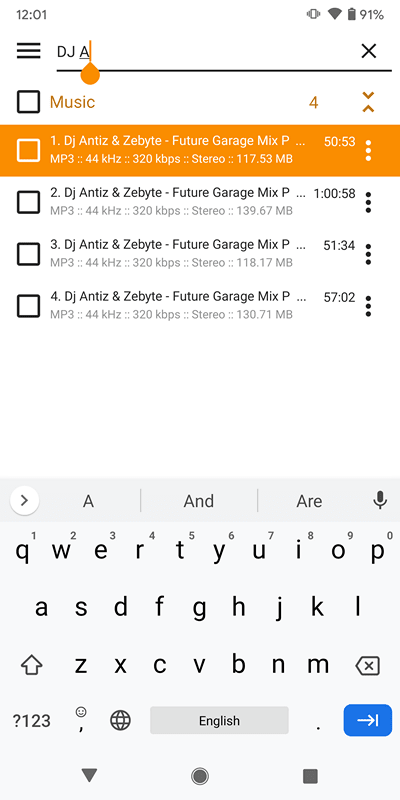
Task: Open the three-dot menu for track 2
Action: click(368, 202)
